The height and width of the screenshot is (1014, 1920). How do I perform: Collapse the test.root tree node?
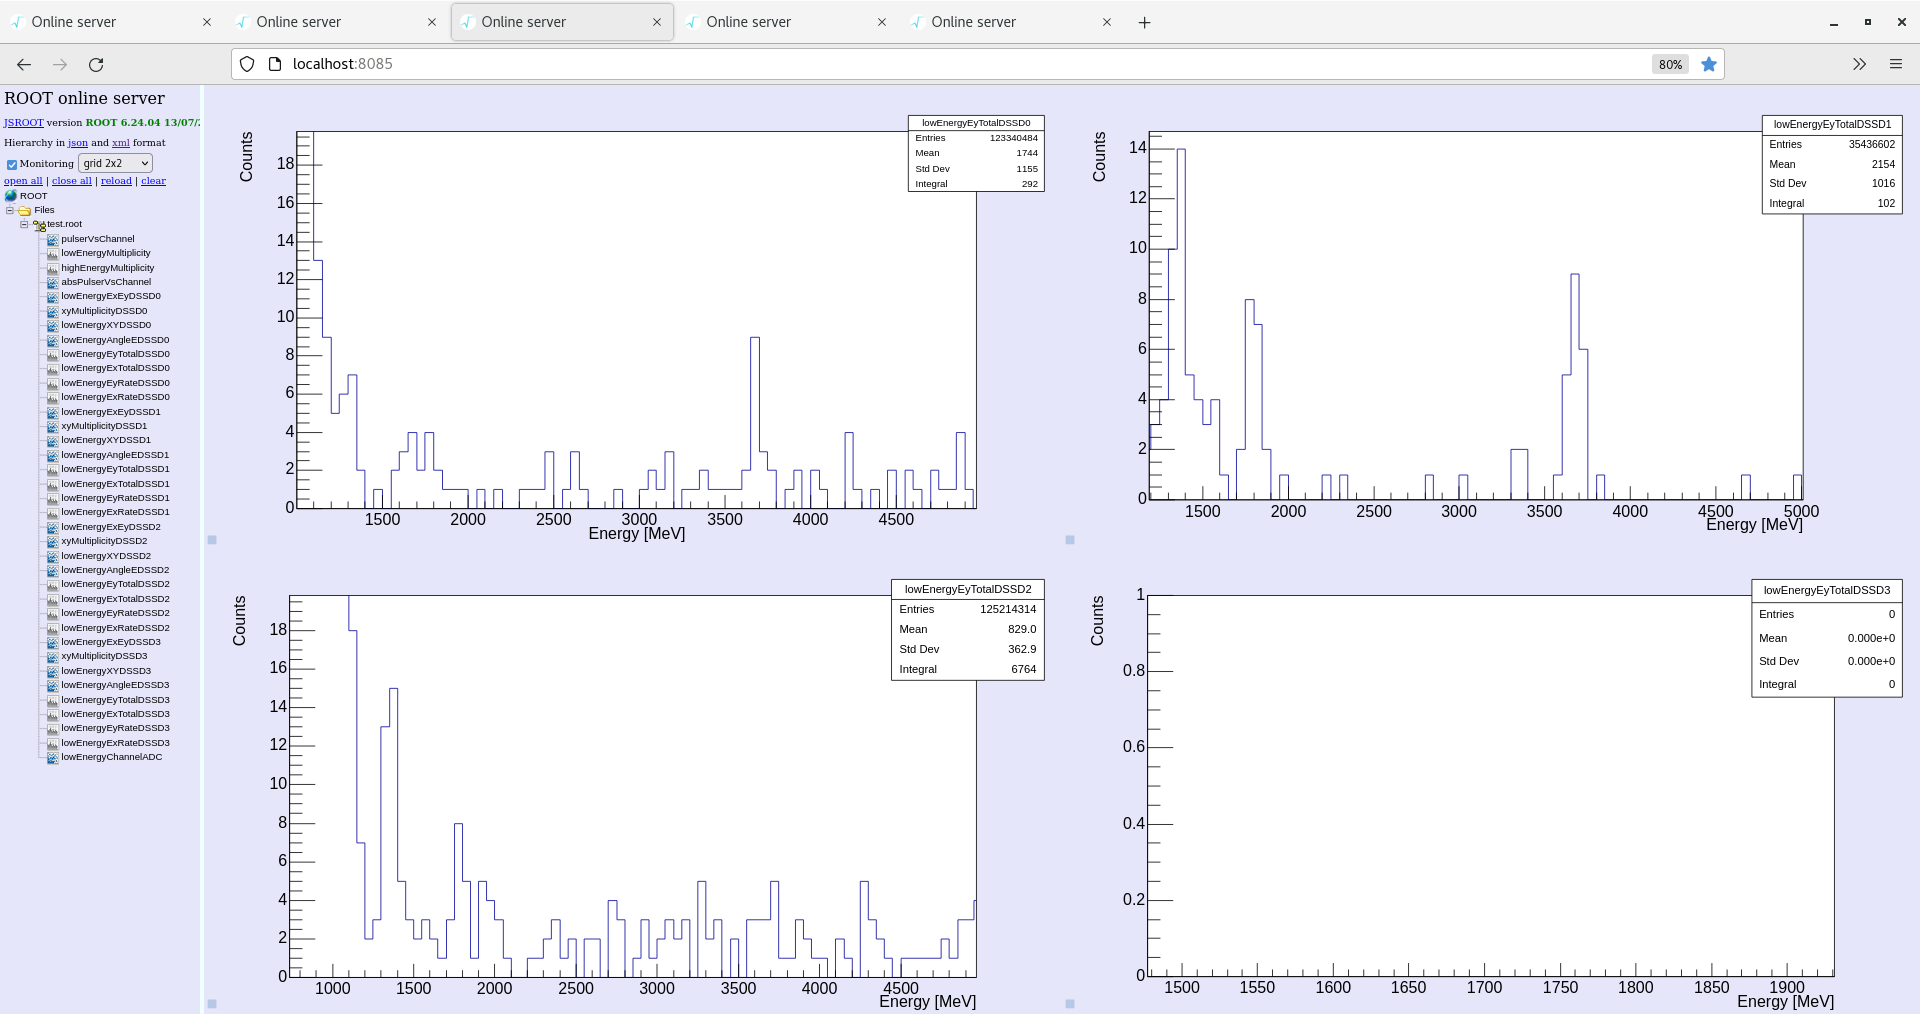pyautogui.click(x=23, y=224)
